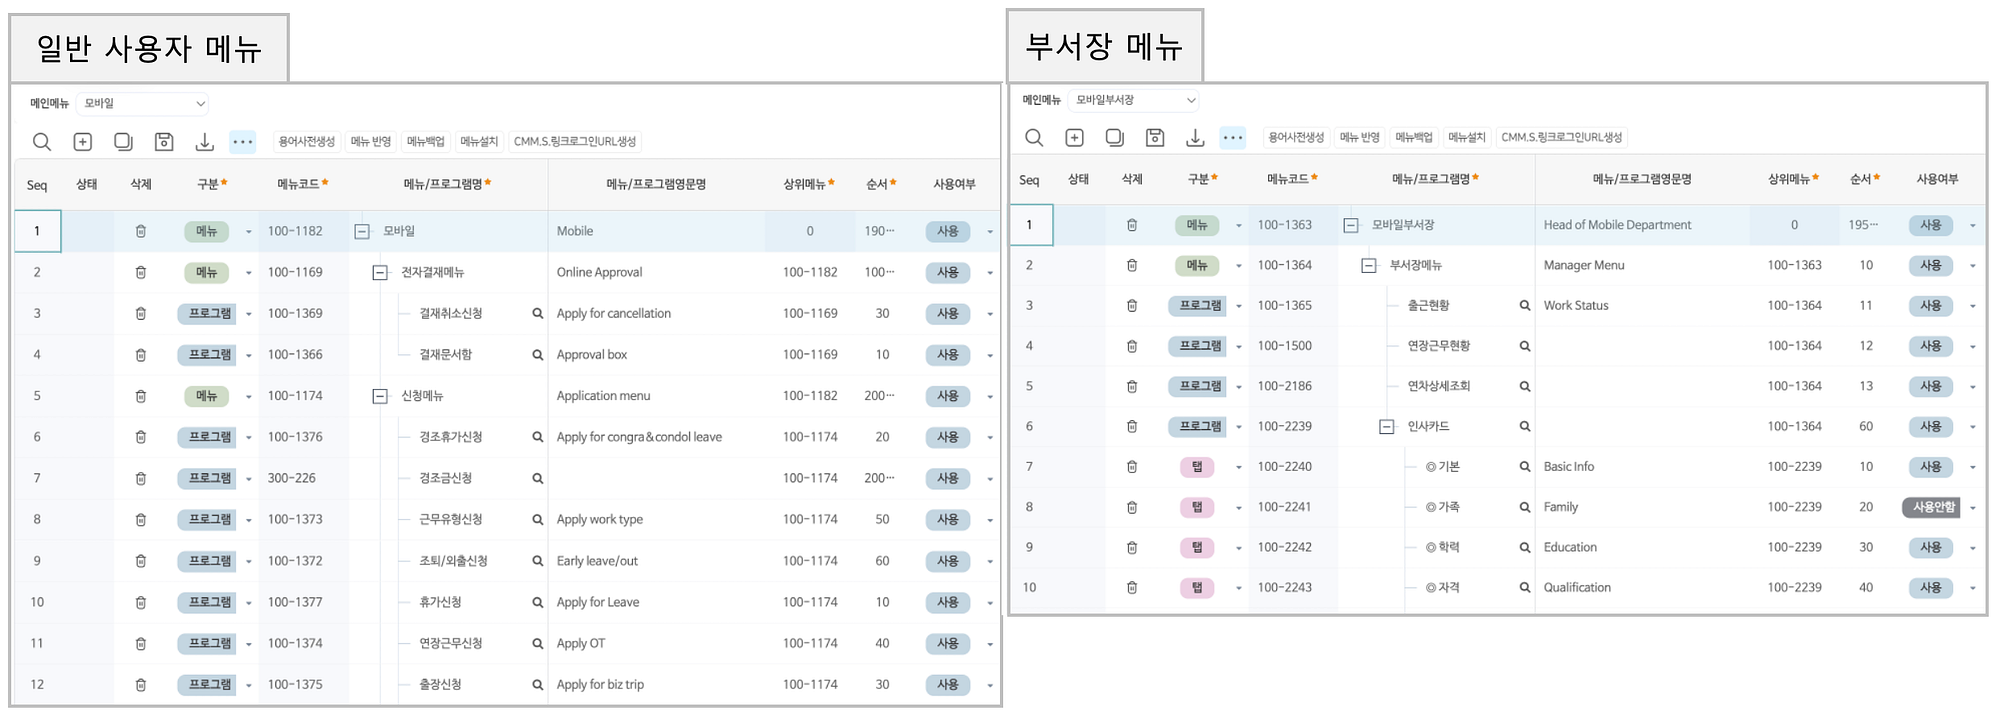Image resolution: width=2000 pixels, height=715 pixels.
Task: Delete row 100-1182 with trash icon
Action: 141,231
